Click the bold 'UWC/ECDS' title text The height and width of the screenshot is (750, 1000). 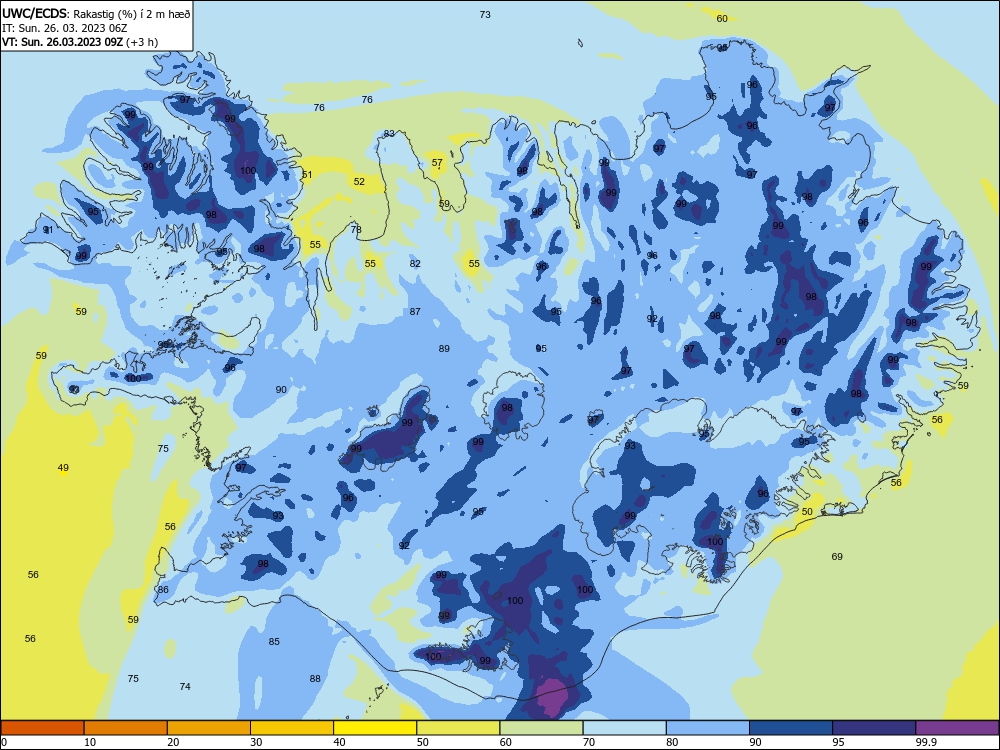click(x=34, y=13)
